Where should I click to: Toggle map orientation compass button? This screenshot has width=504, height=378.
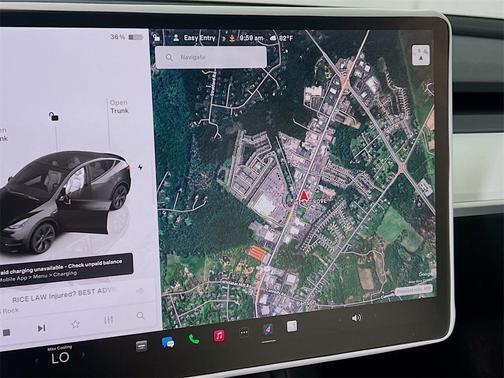421,55
